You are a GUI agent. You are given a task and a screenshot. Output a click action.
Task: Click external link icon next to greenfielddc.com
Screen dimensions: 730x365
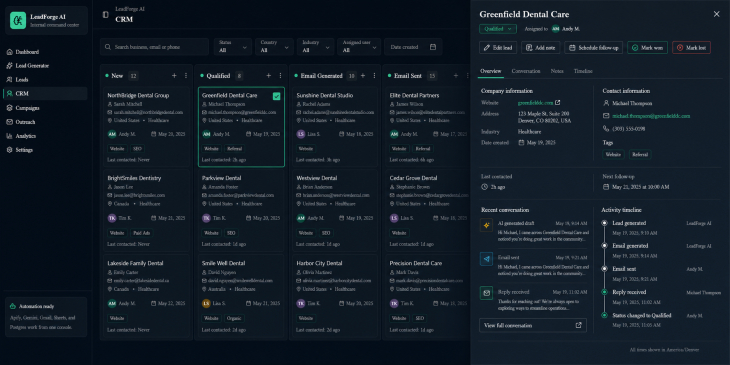[558, 102]
